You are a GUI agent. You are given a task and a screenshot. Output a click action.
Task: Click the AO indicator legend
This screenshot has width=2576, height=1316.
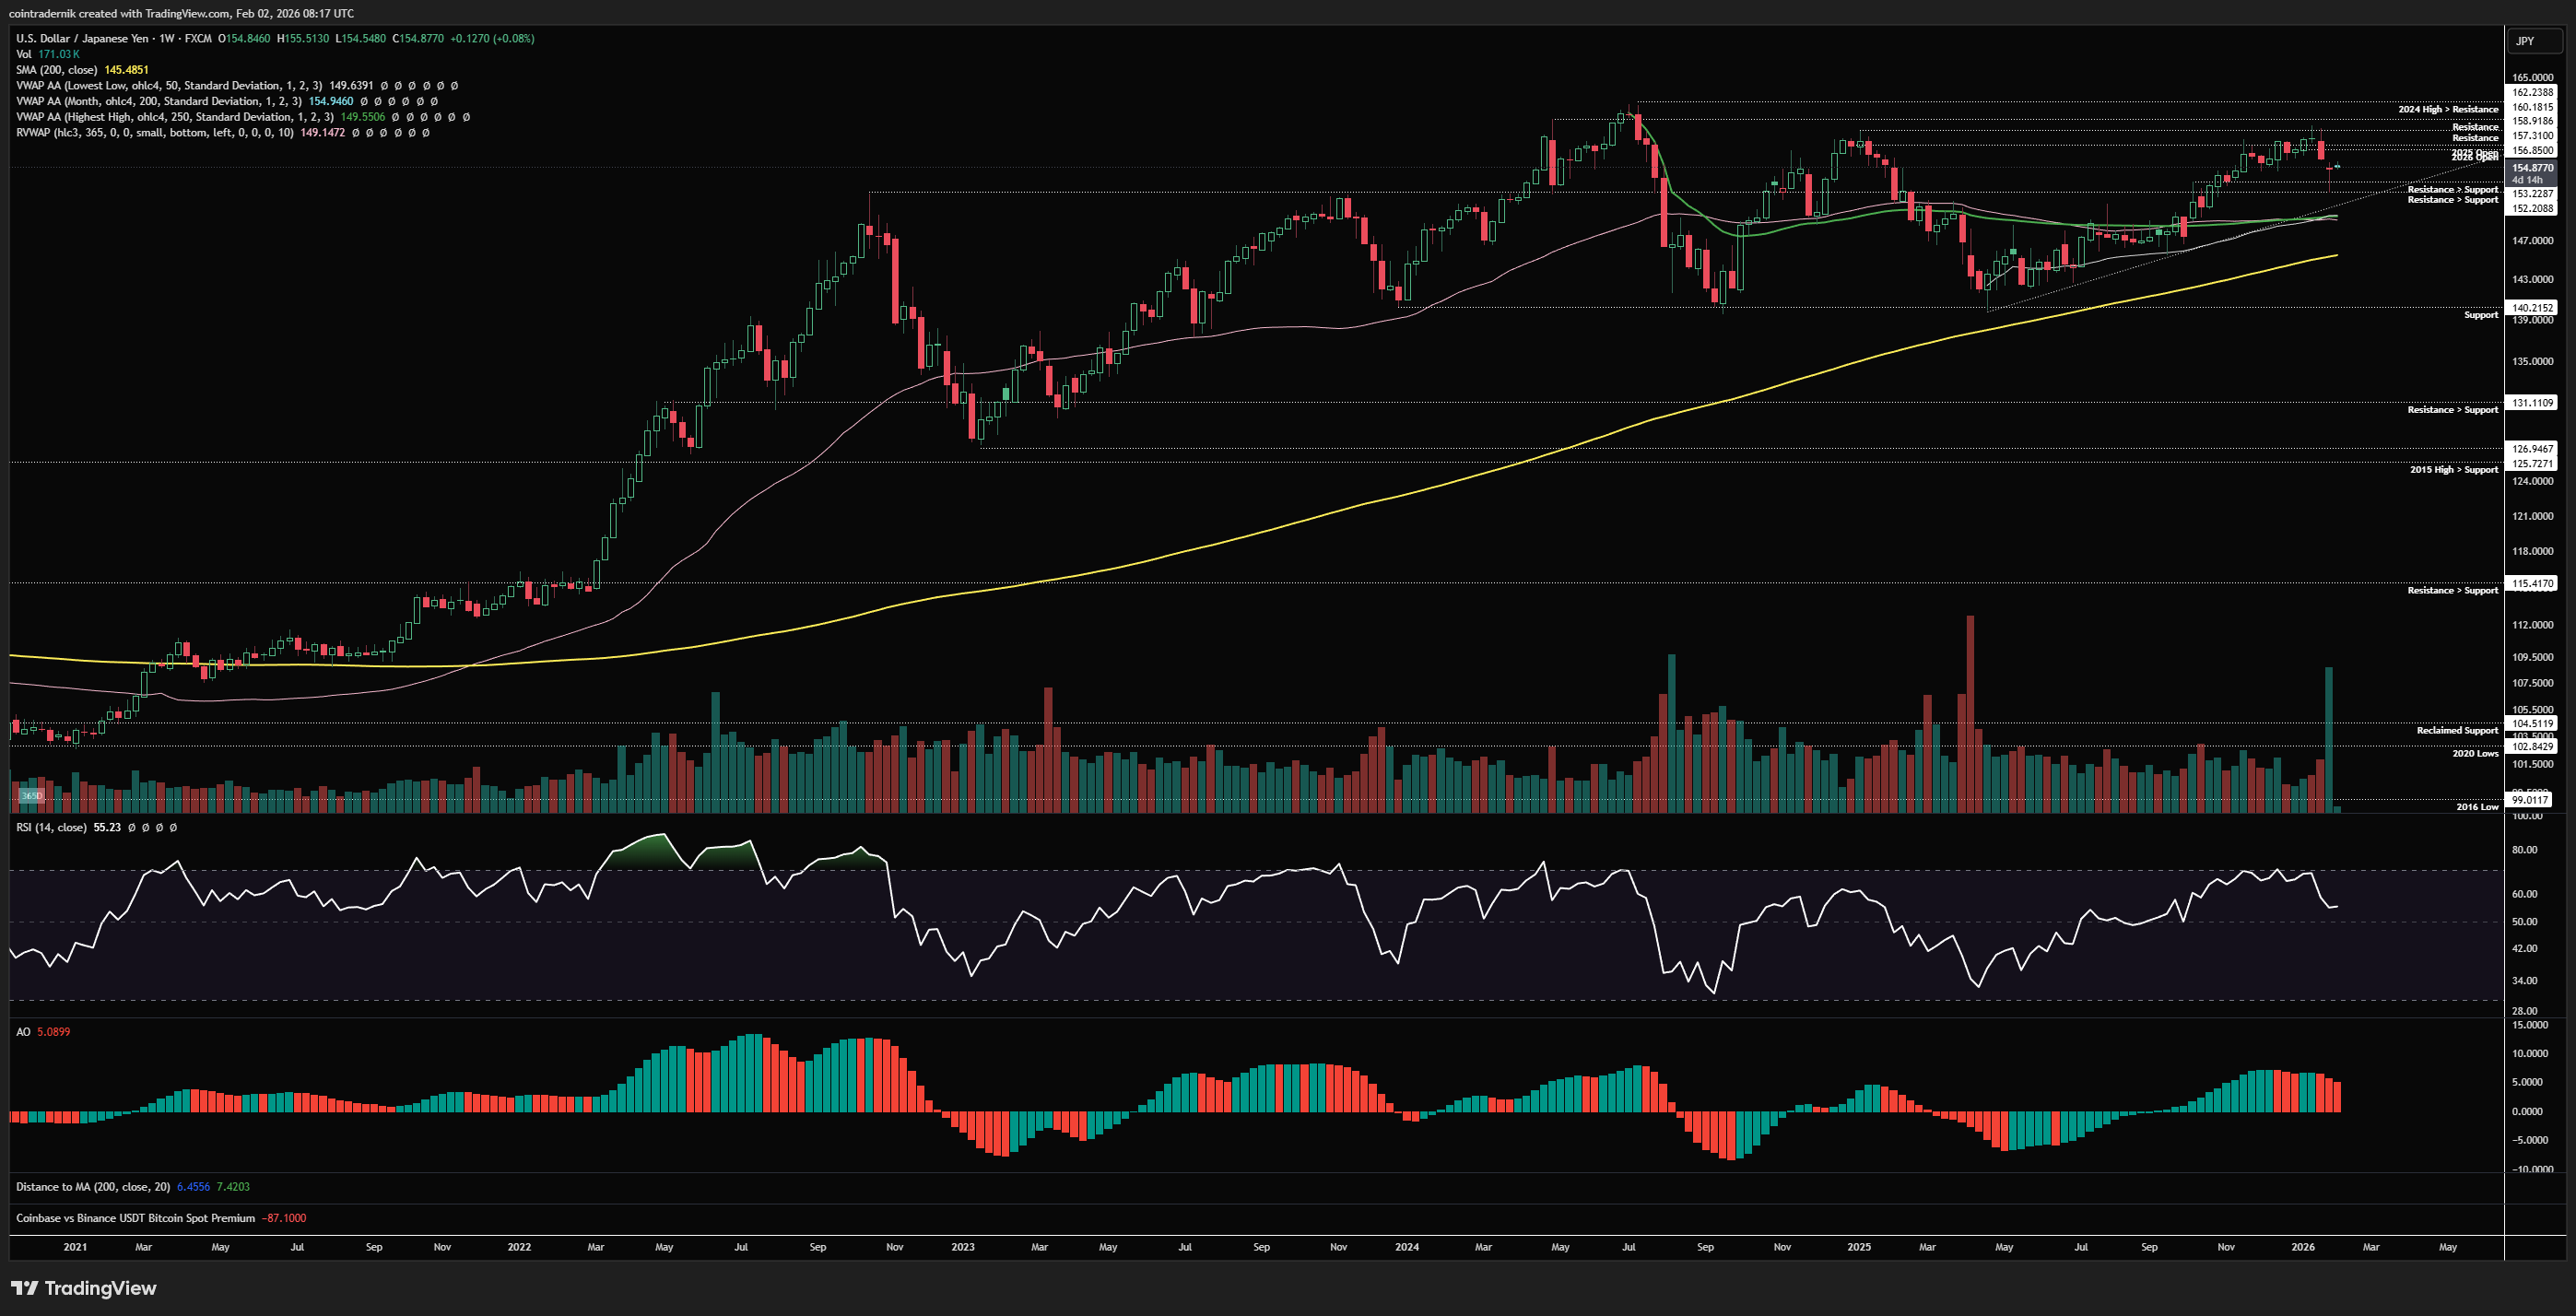coord(23,1032)
